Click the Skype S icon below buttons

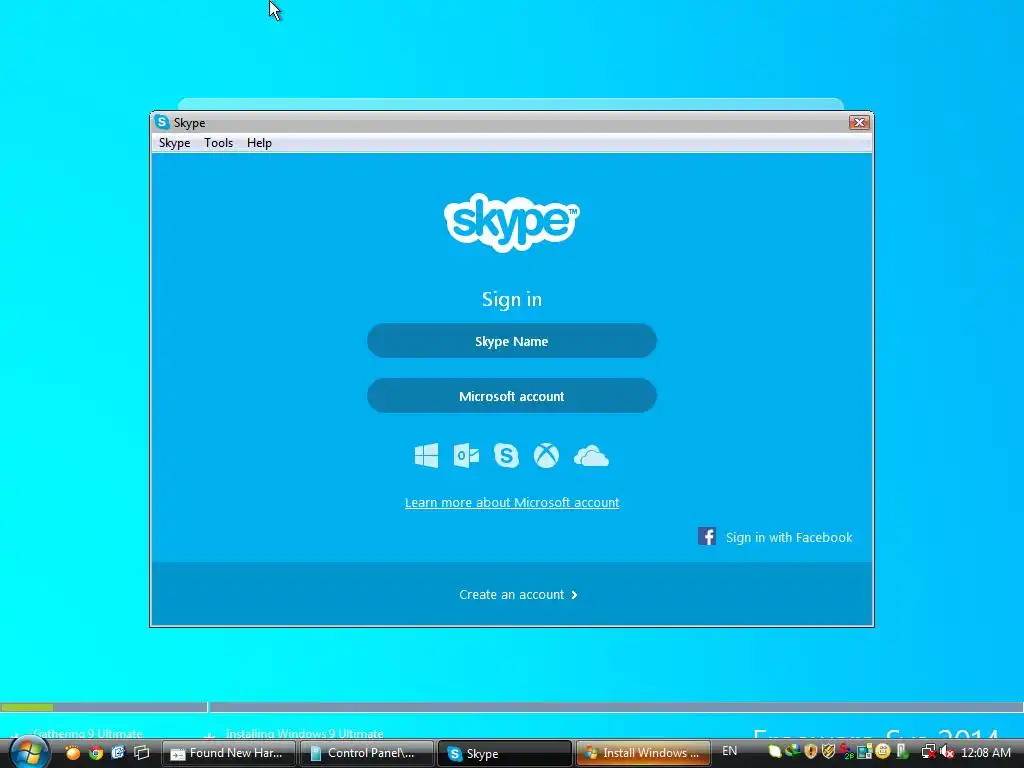point(506,456)
